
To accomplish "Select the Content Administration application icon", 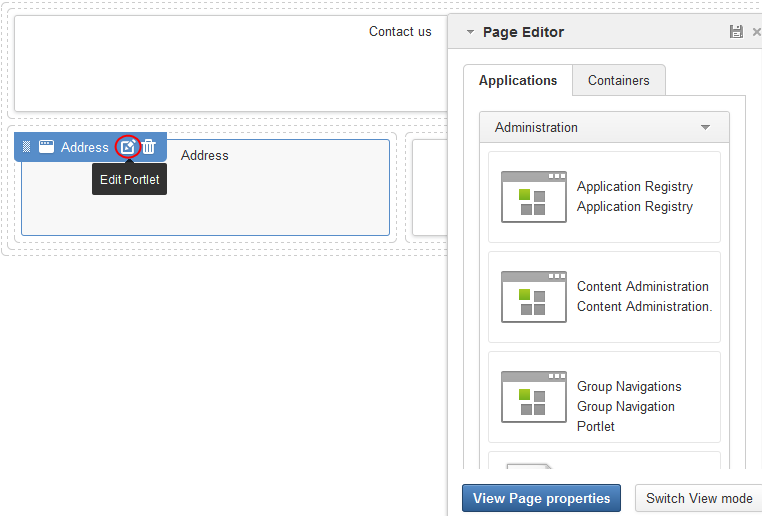I will click(x=534, y=297).
